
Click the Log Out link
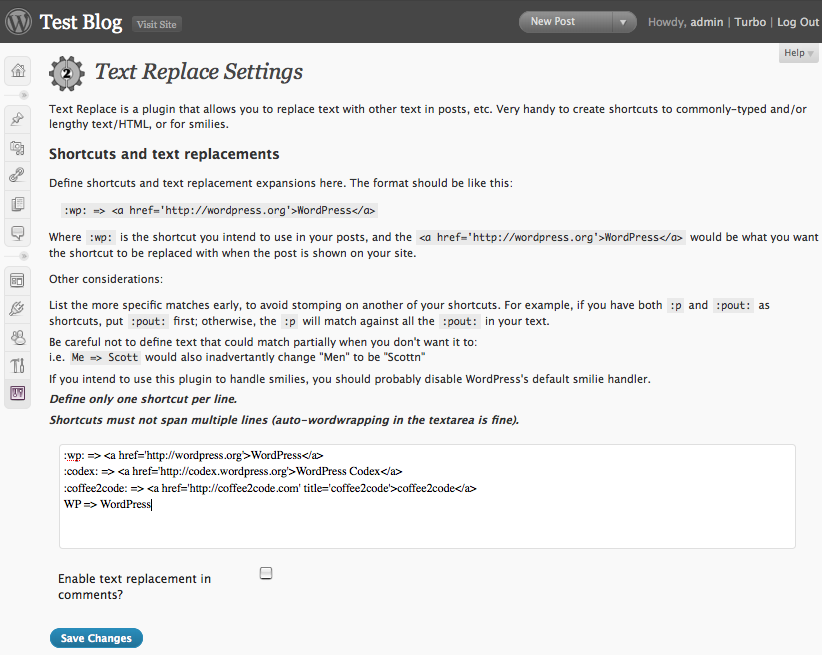[798, 22]
